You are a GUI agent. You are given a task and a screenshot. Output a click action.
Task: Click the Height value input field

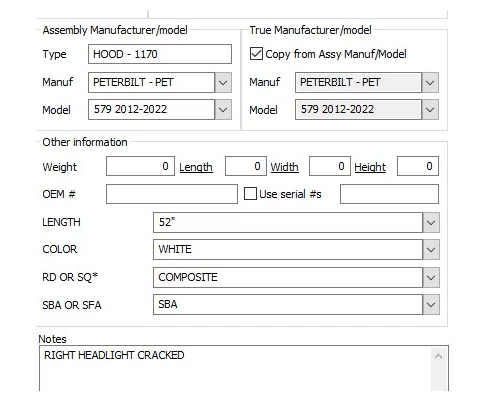coord(418,166)
